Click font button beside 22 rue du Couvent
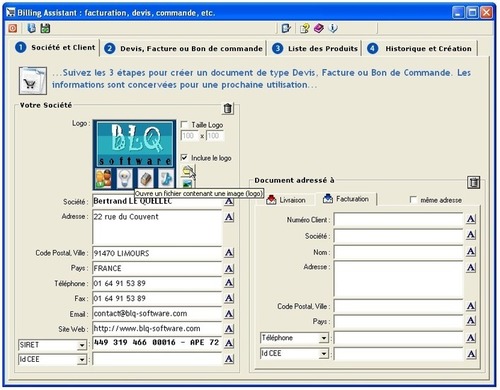500x390 pixels. [x=229, y=217]
